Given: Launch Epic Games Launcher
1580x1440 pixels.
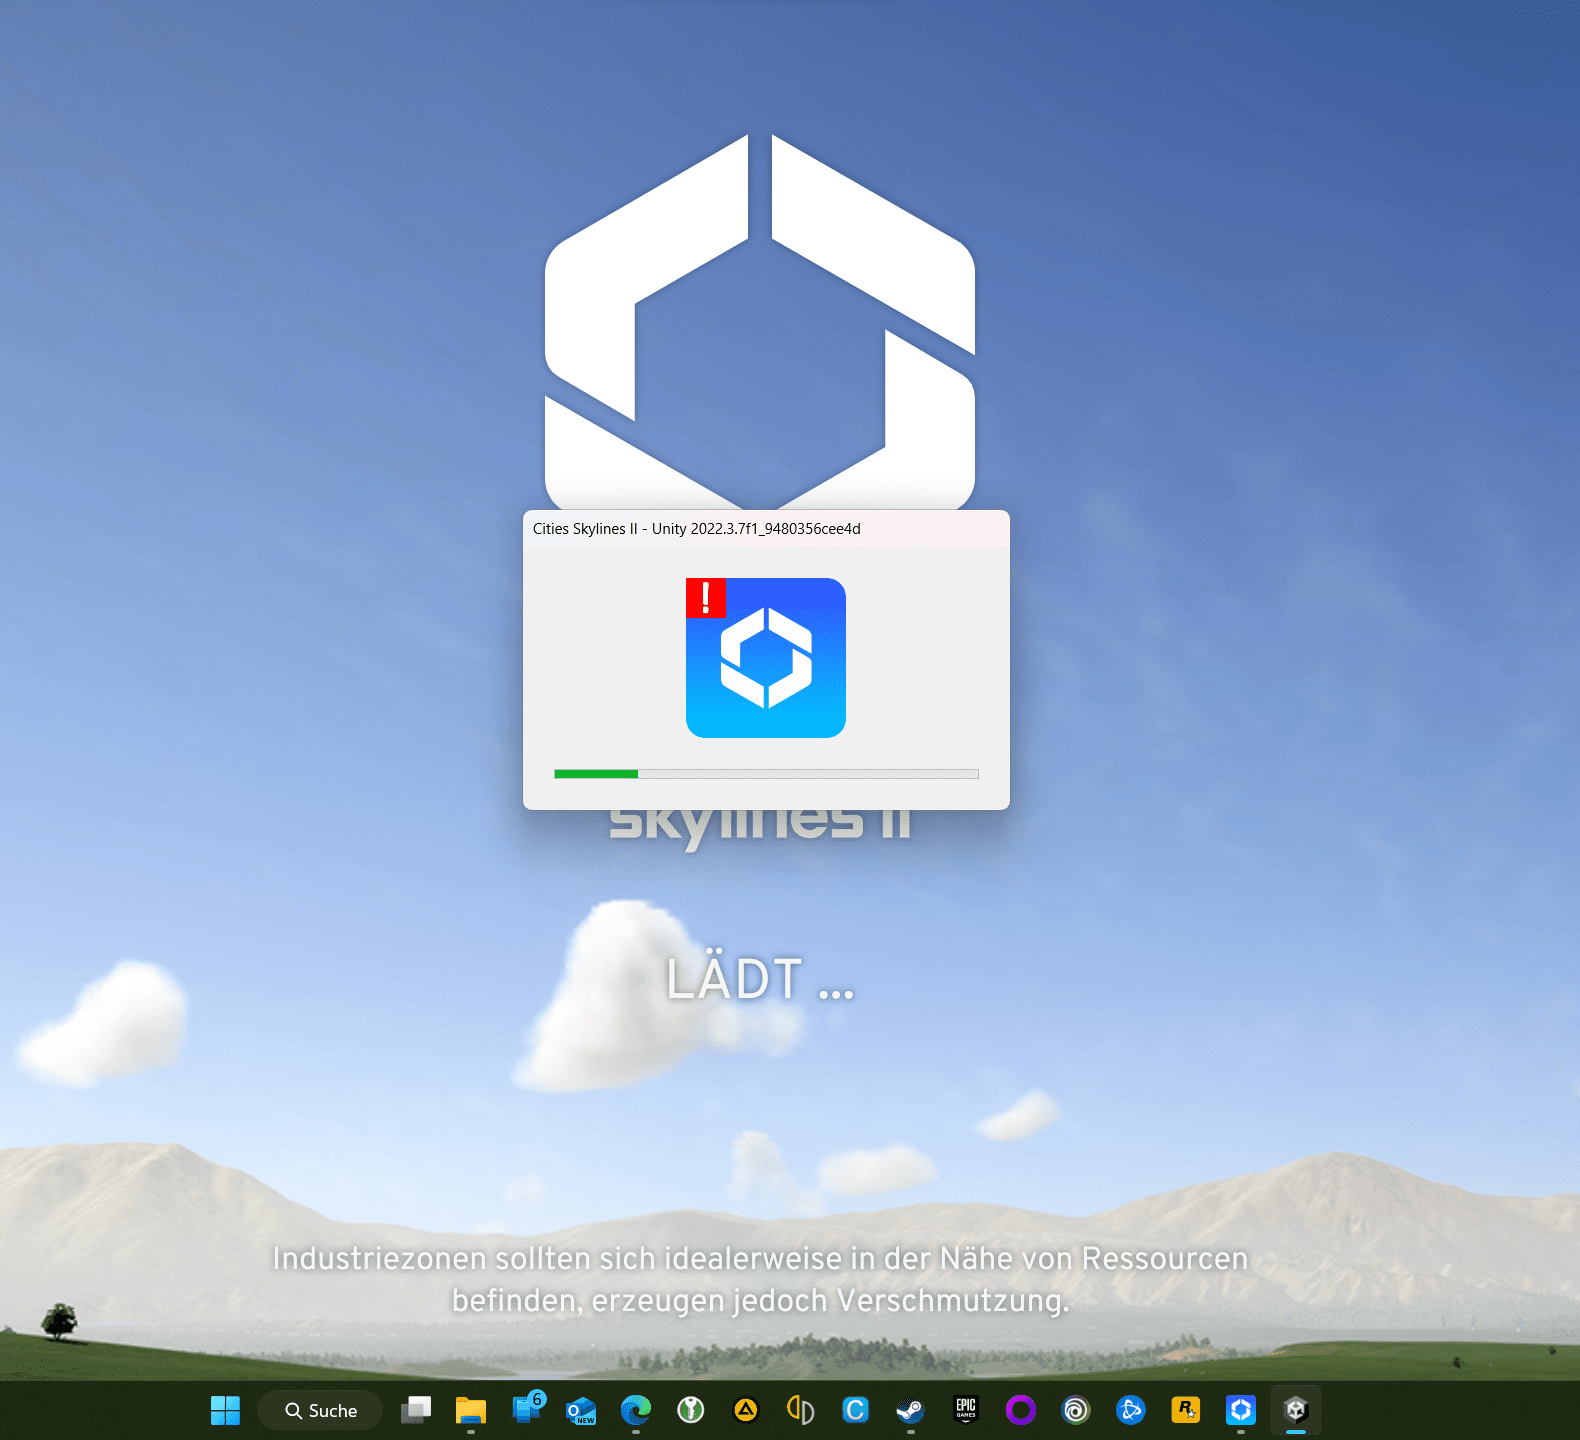Looking at the screenshot, I should [966, 1410].
